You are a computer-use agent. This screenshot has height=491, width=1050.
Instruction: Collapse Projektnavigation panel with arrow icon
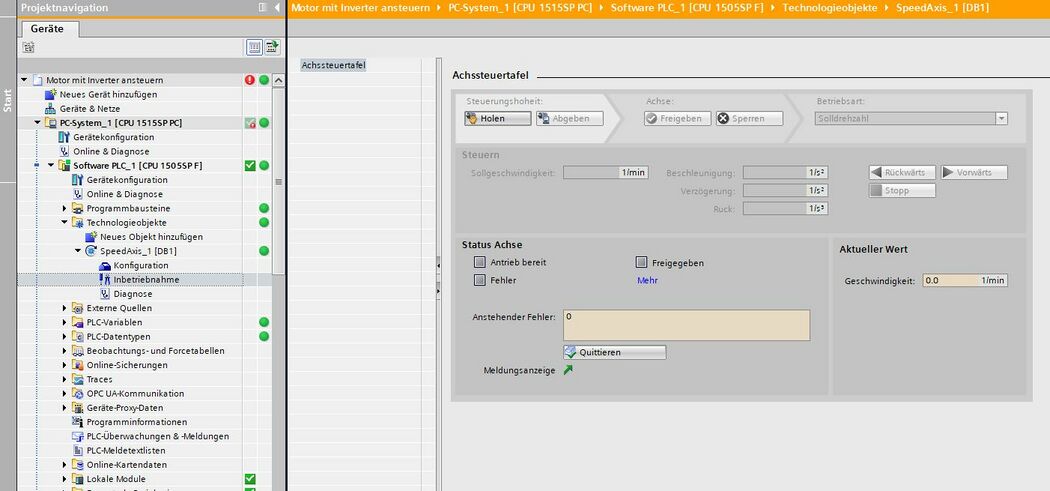tap(277, 8)
